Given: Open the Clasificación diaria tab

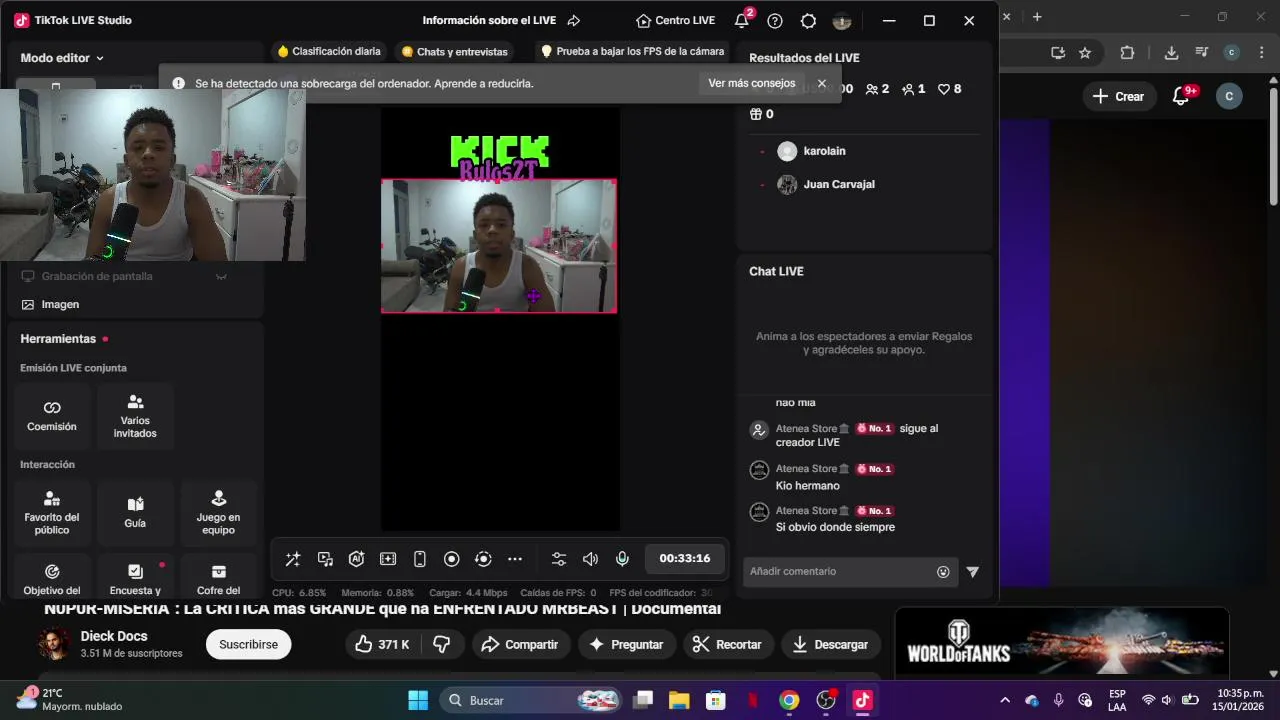Looking at the screenshot, I should (x=329, y=51).
